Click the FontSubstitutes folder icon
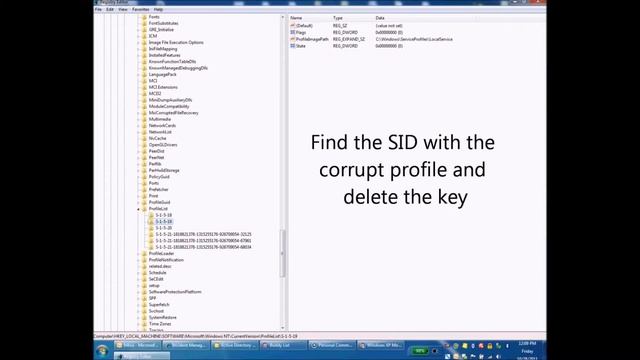The height and width of the screenshot is (360, 640). tap(144, 23)
